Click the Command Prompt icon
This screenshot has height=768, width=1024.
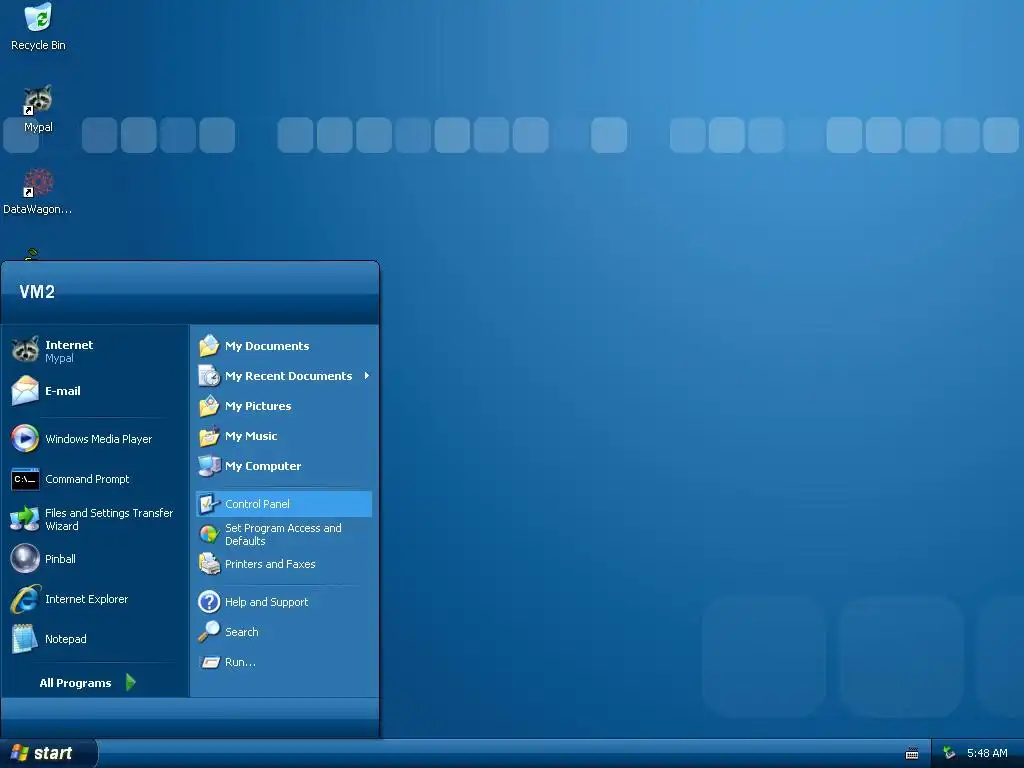25,479
